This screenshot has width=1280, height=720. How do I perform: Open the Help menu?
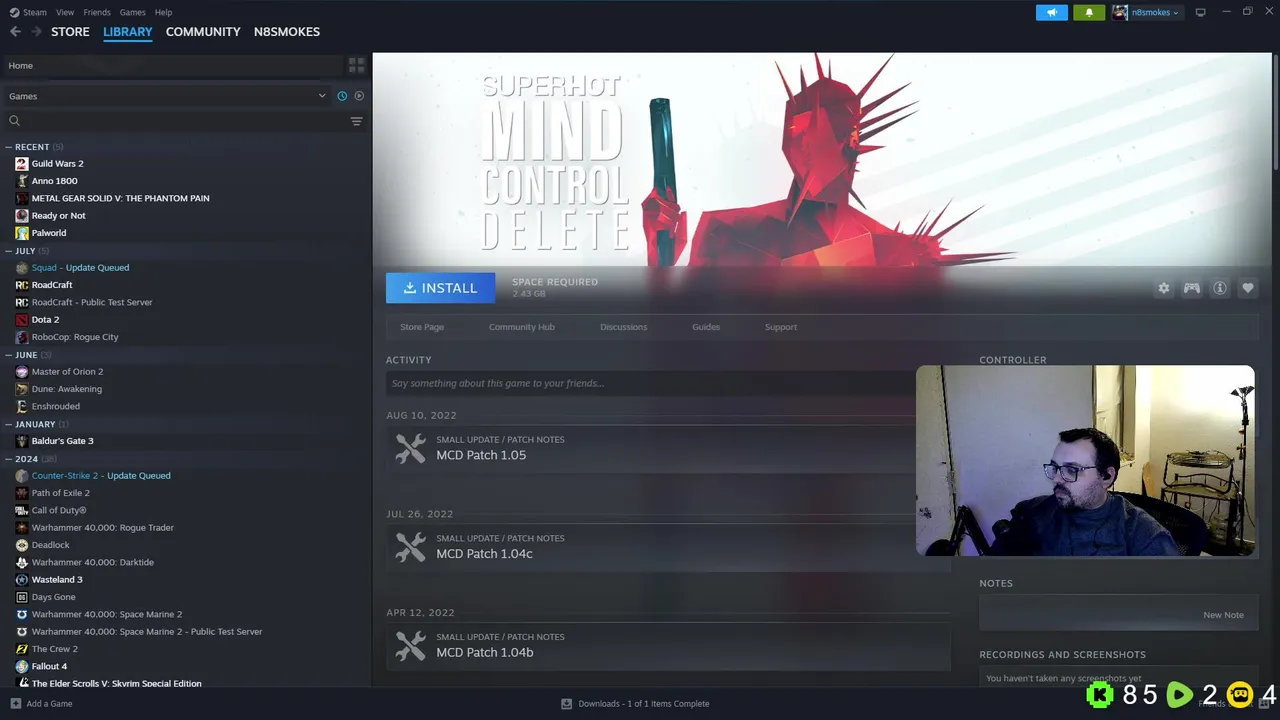pyautogui.click(x=163, y=12)
